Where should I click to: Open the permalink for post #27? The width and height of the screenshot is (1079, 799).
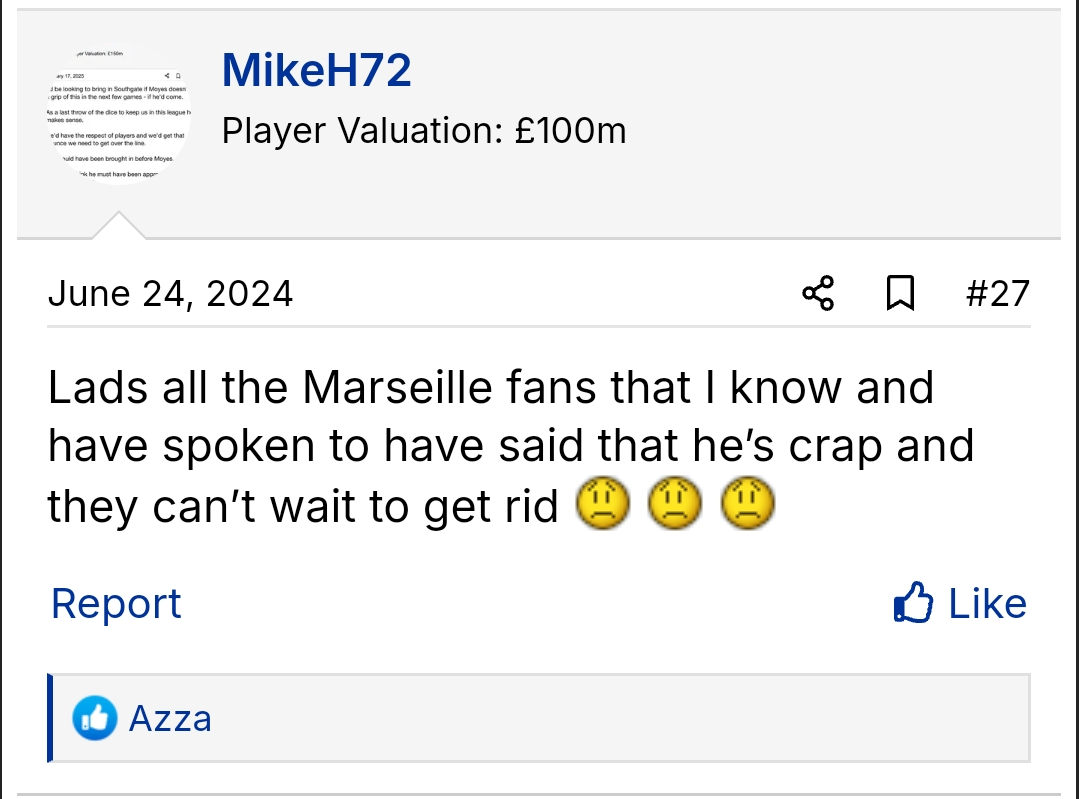[x=997, y=294]
